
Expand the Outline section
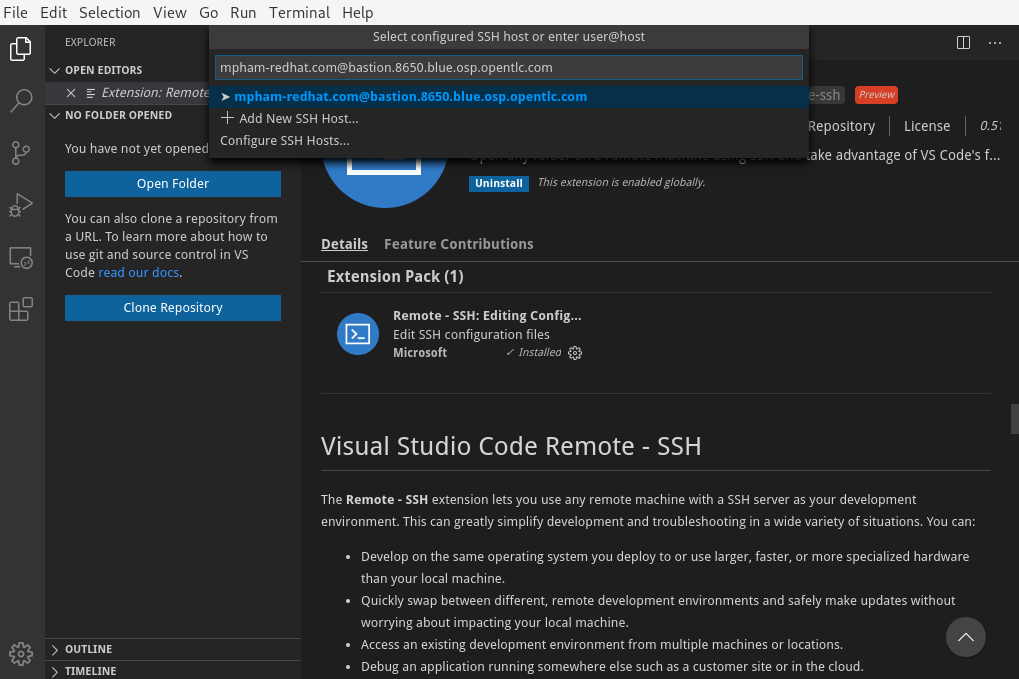[55, 649]
